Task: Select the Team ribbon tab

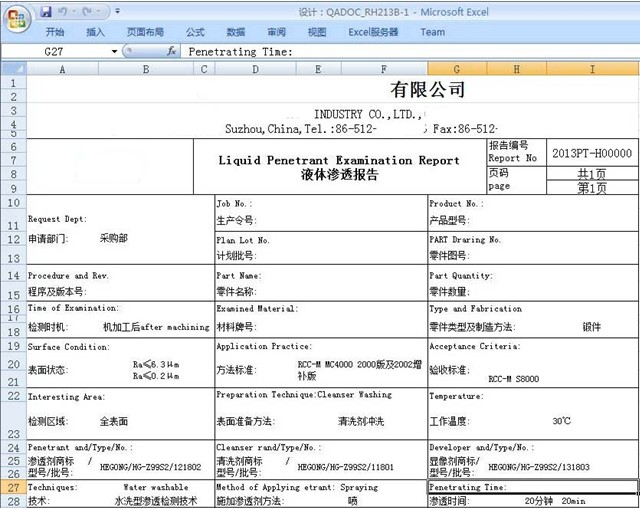Action: [432, 32]
